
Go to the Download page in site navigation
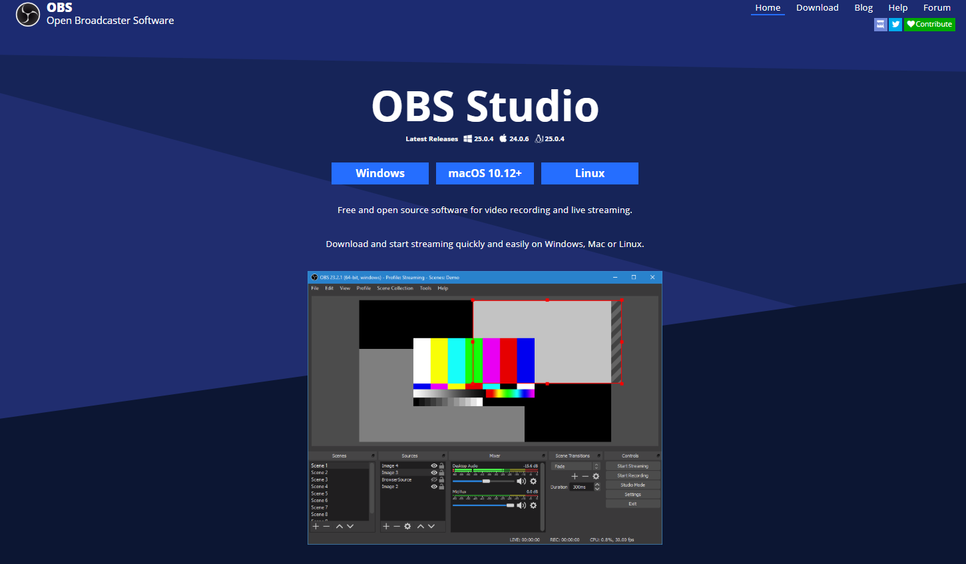click(x=817, y=7)
